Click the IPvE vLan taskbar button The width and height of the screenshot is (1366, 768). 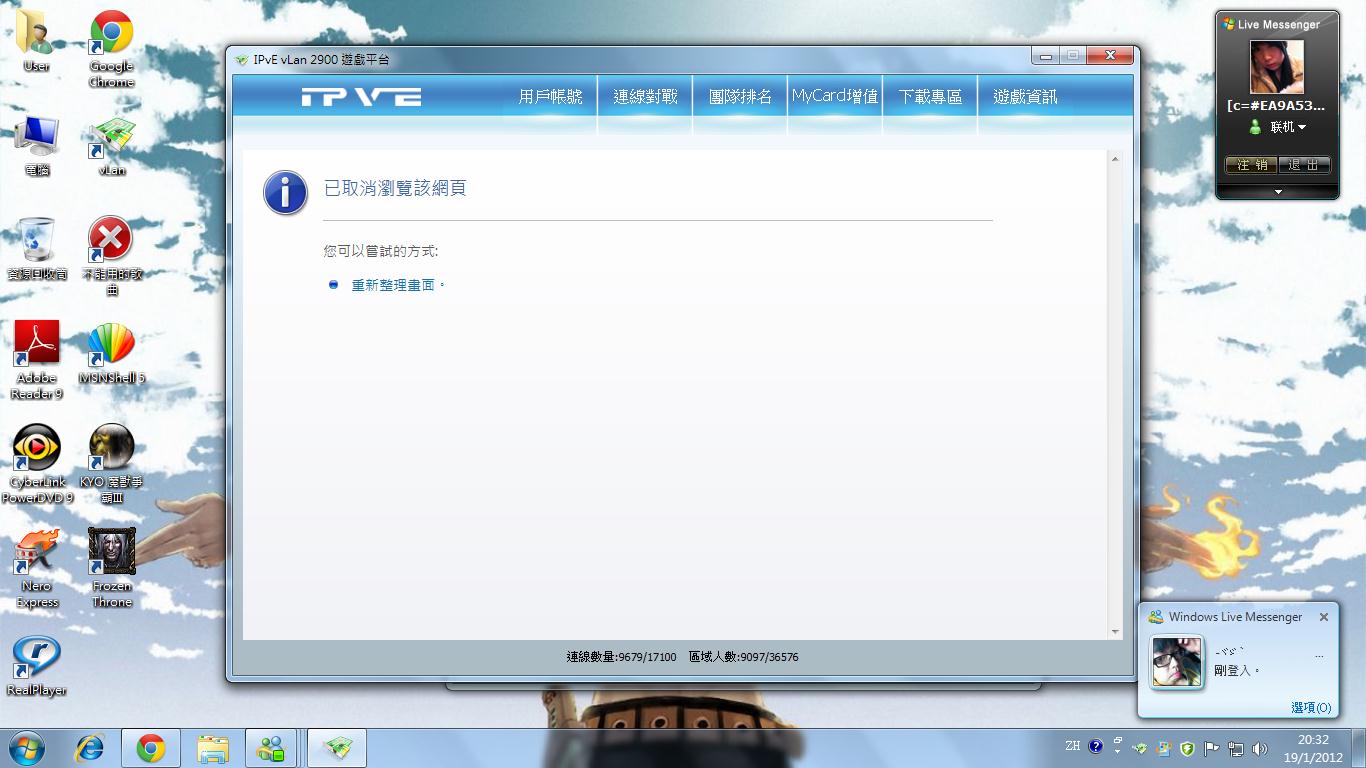pos(337,748)
